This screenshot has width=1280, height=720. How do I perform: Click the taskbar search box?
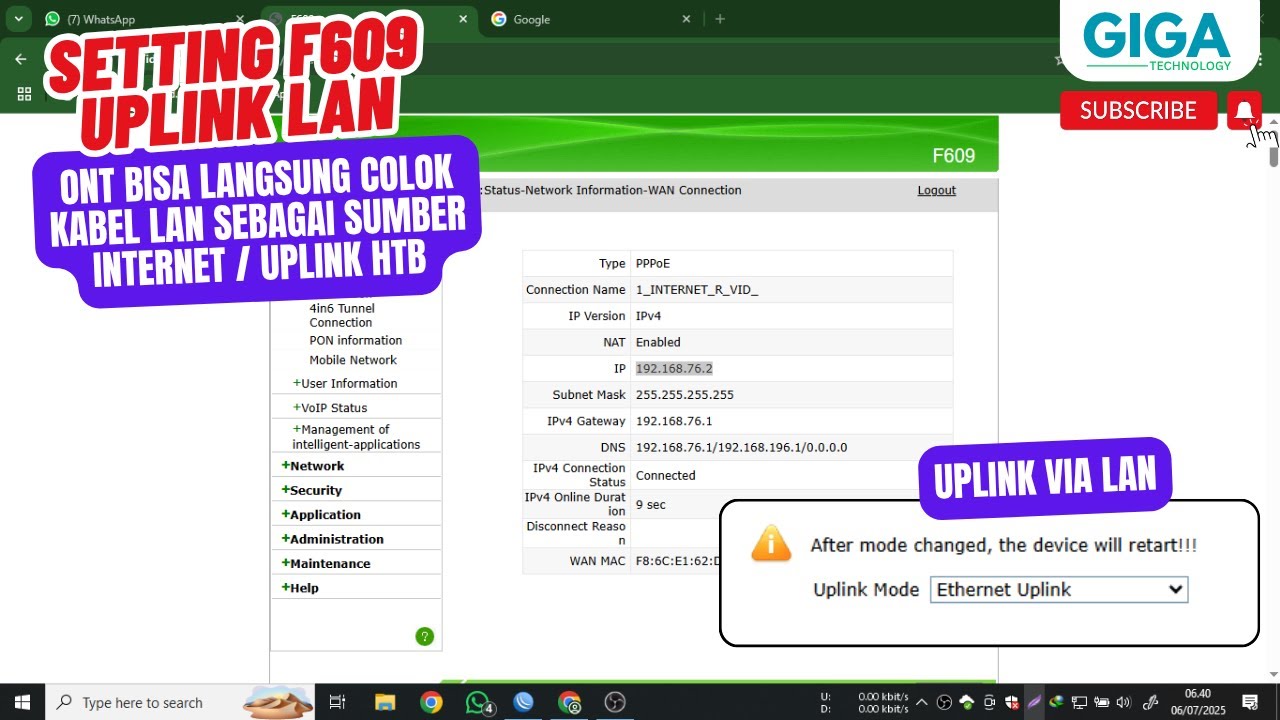pyautogui.click(x=180, y=702)
